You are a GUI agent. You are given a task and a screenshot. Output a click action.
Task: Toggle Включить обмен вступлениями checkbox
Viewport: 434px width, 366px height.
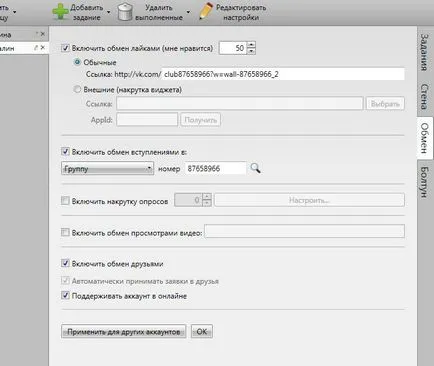click(x=65, y=152)
